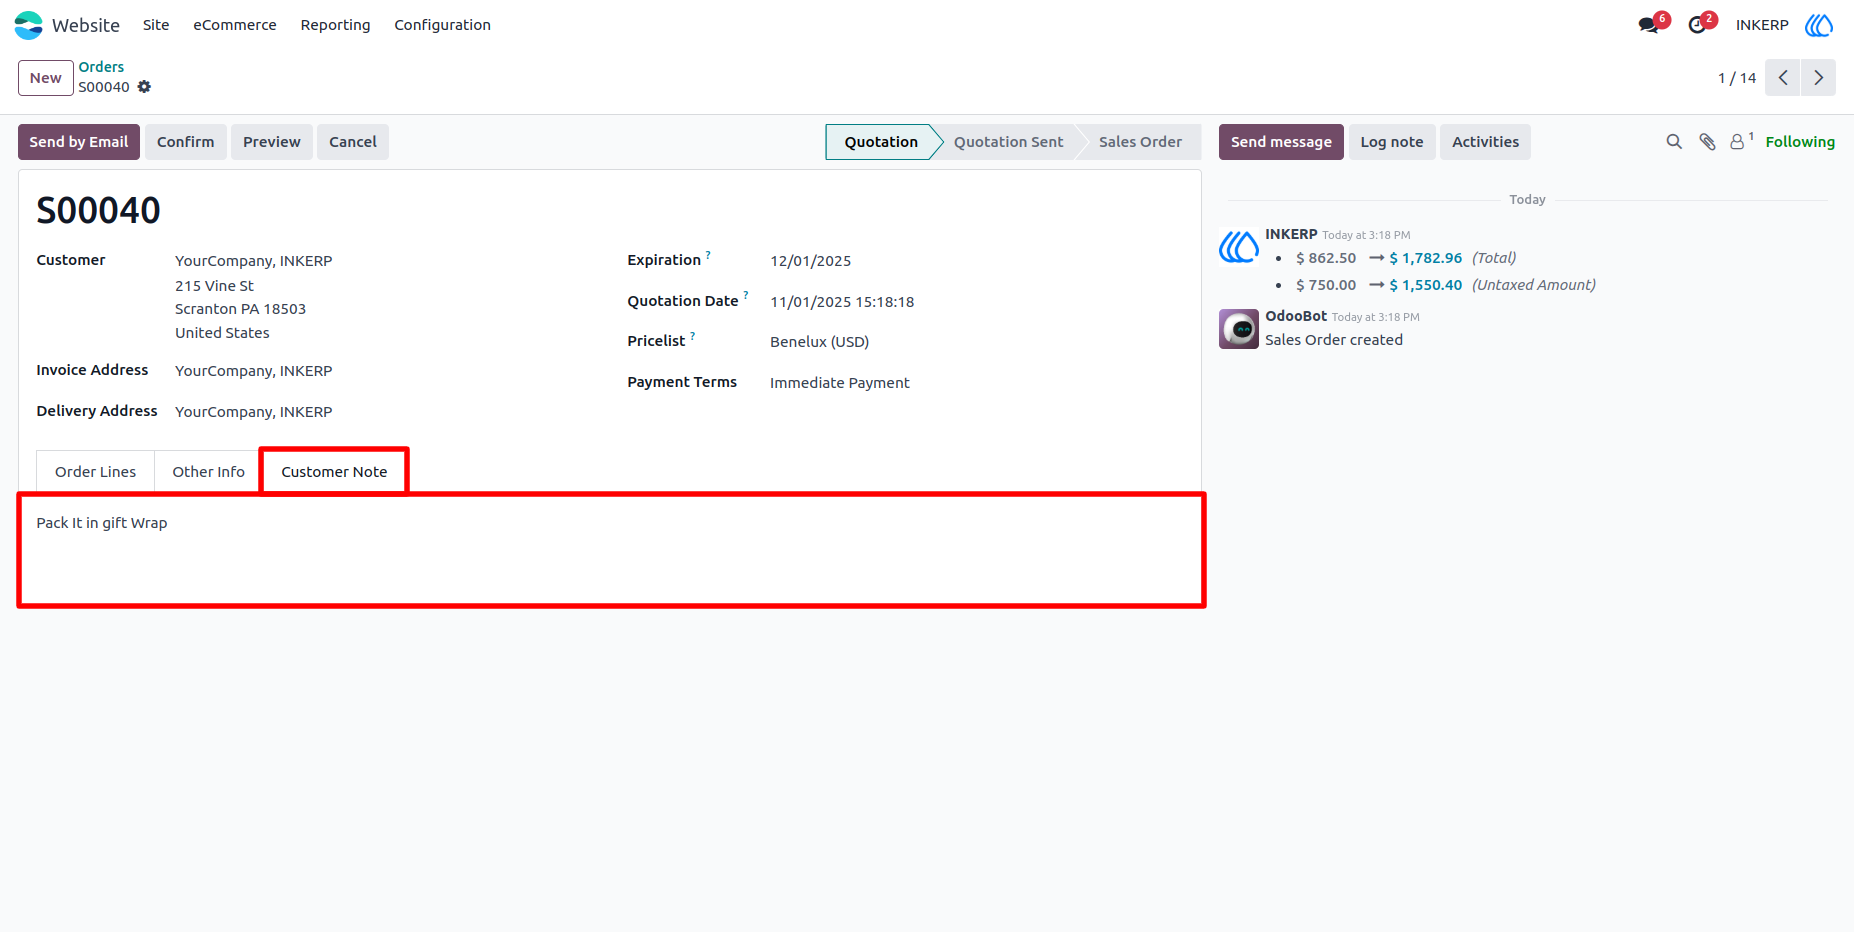
Task: Switch to the Other Info tab
Action: click(208, 472)
